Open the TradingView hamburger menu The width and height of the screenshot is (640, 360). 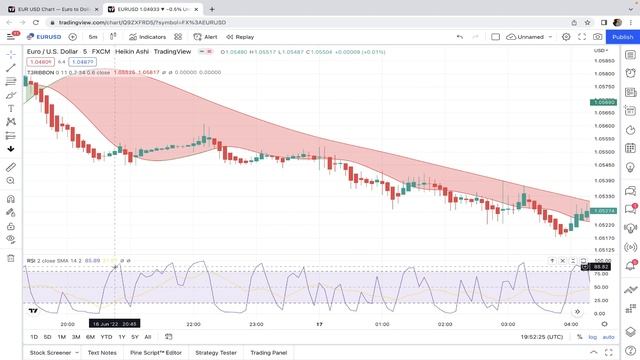11,37
